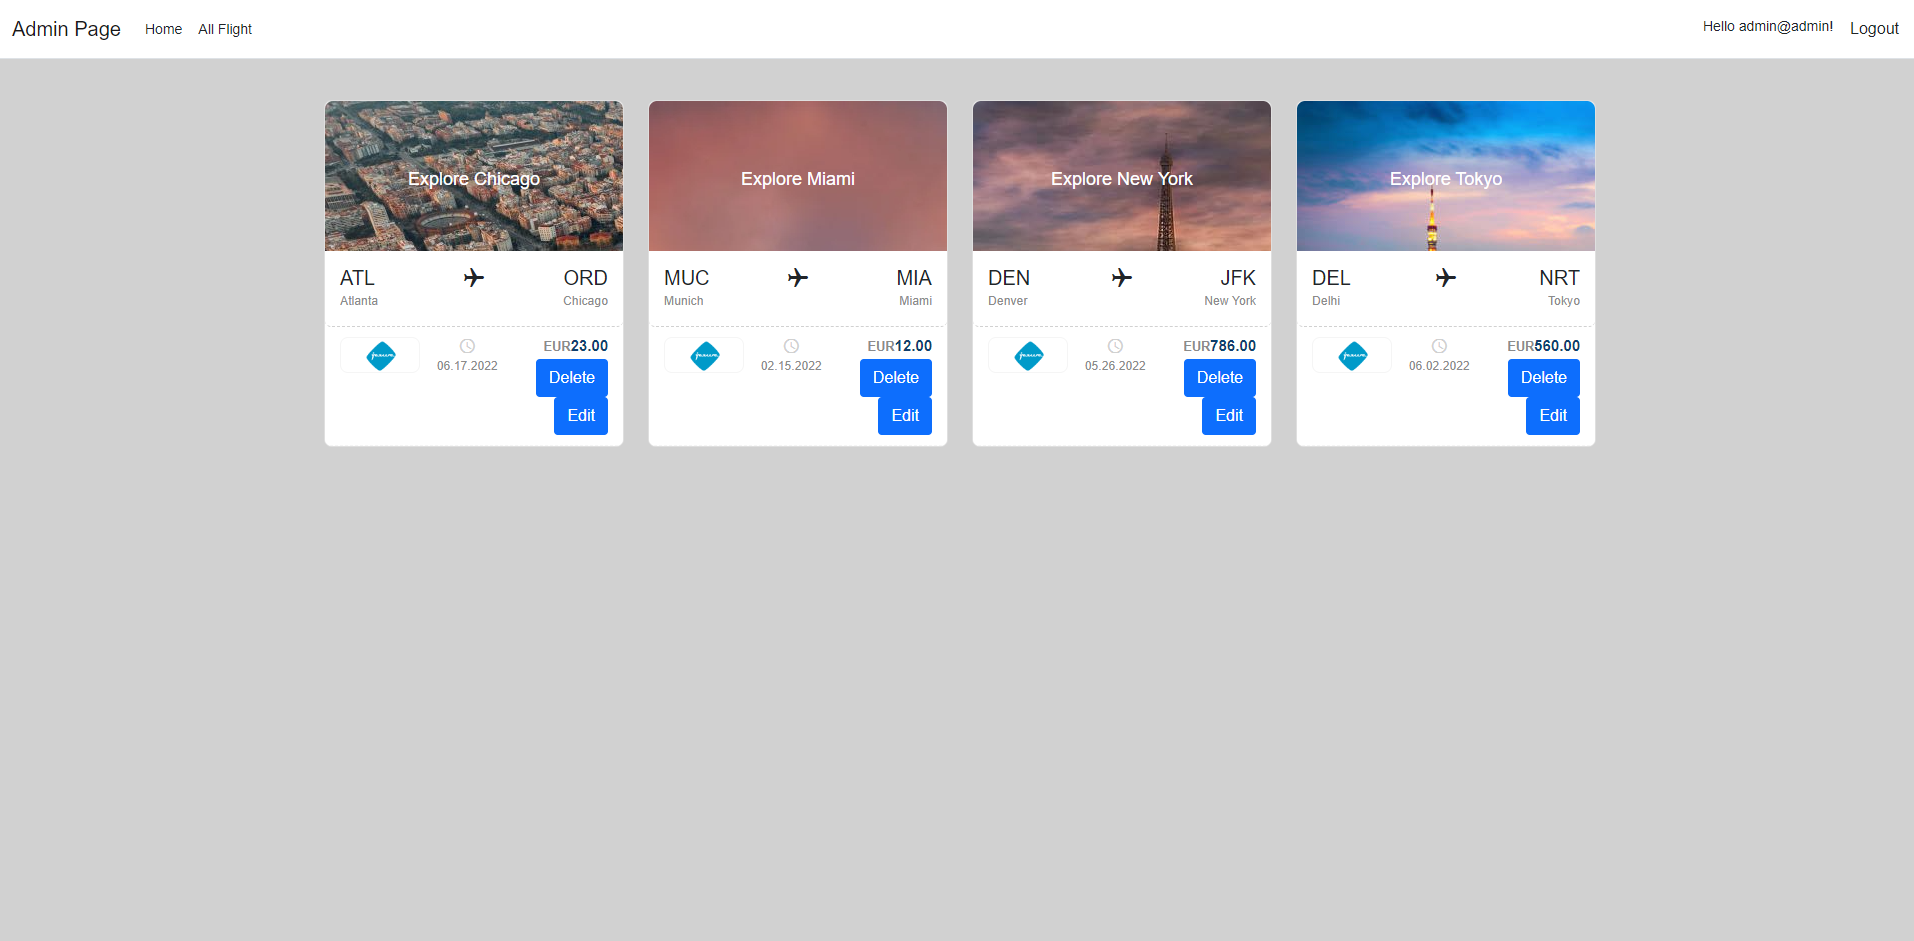Click the airplane icon between ATL and ORD
The width and height of the screenshot is (1914, 941).
pos(474,277)
